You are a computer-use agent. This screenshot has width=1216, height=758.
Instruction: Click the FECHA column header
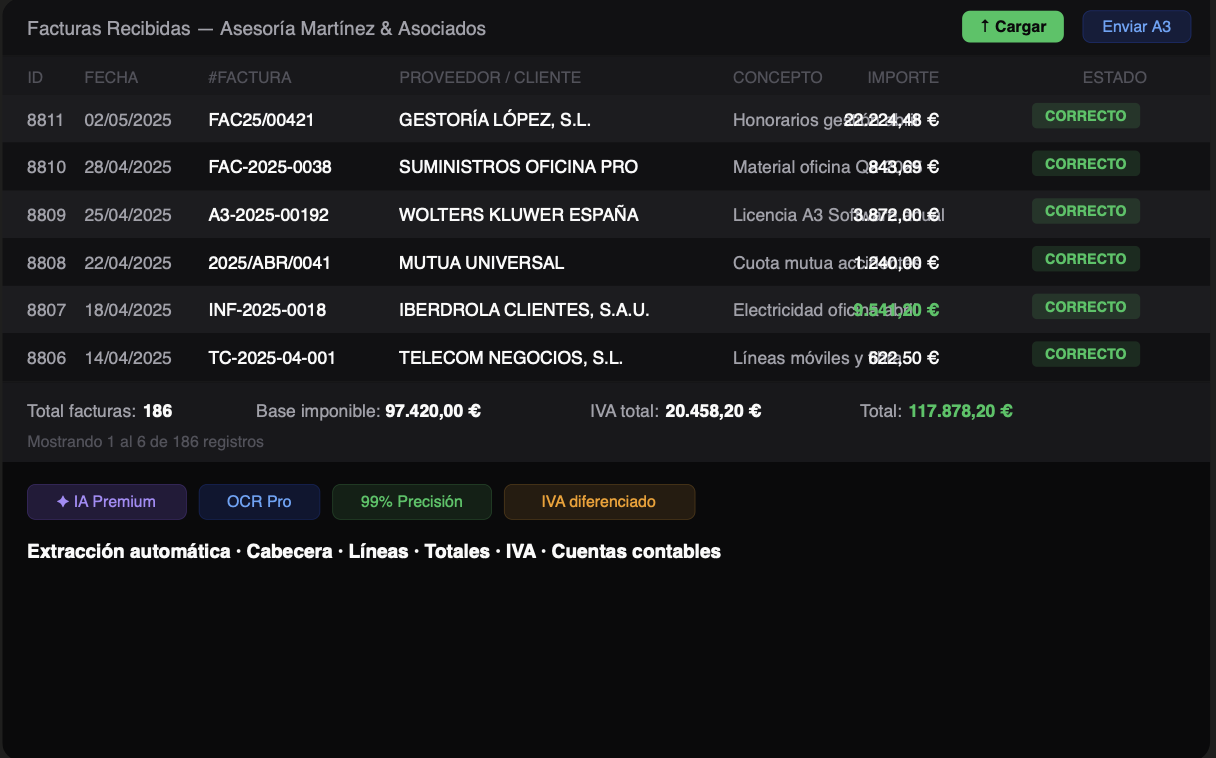point(111,78)
